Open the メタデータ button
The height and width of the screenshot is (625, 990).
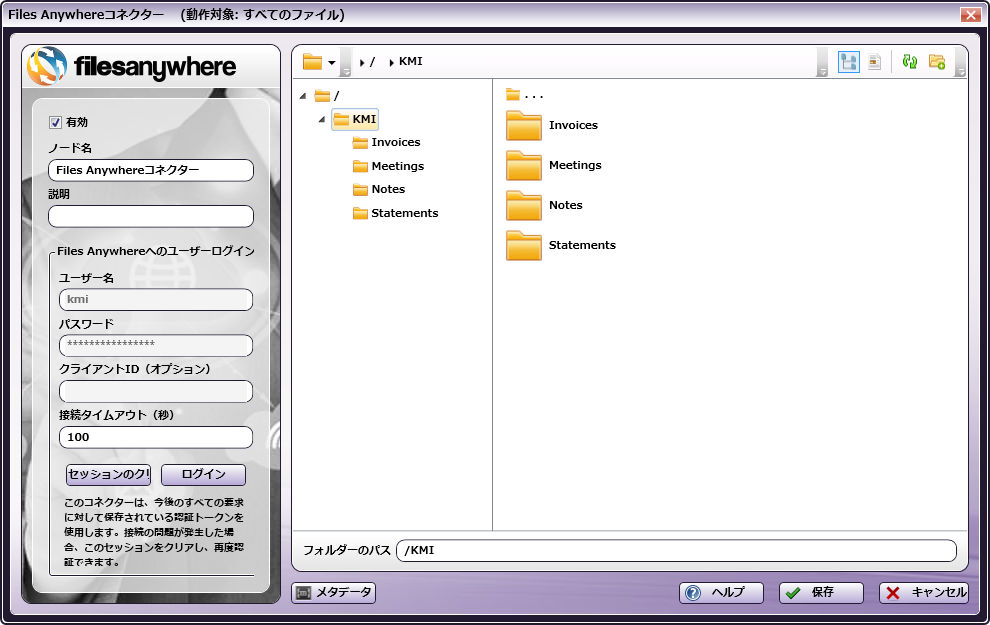333,593
